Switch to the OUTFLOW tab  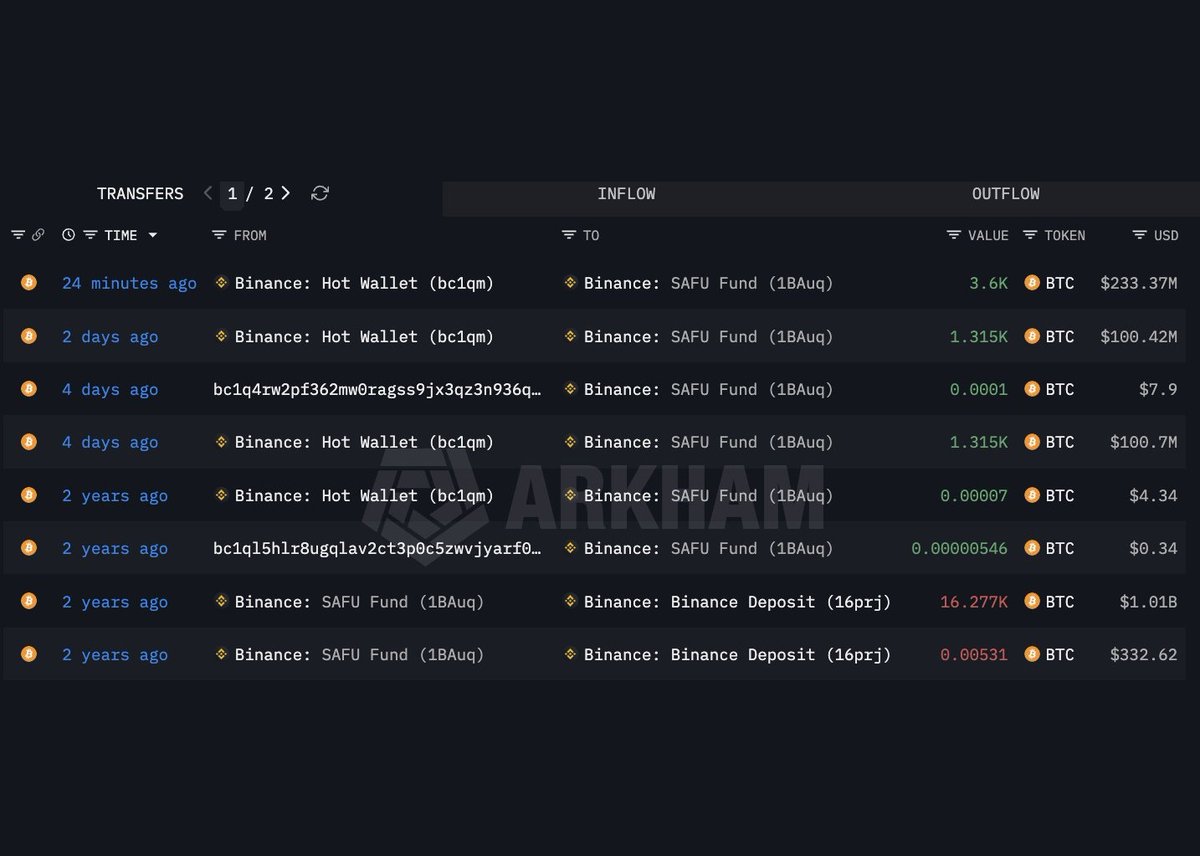[1006, 194]
